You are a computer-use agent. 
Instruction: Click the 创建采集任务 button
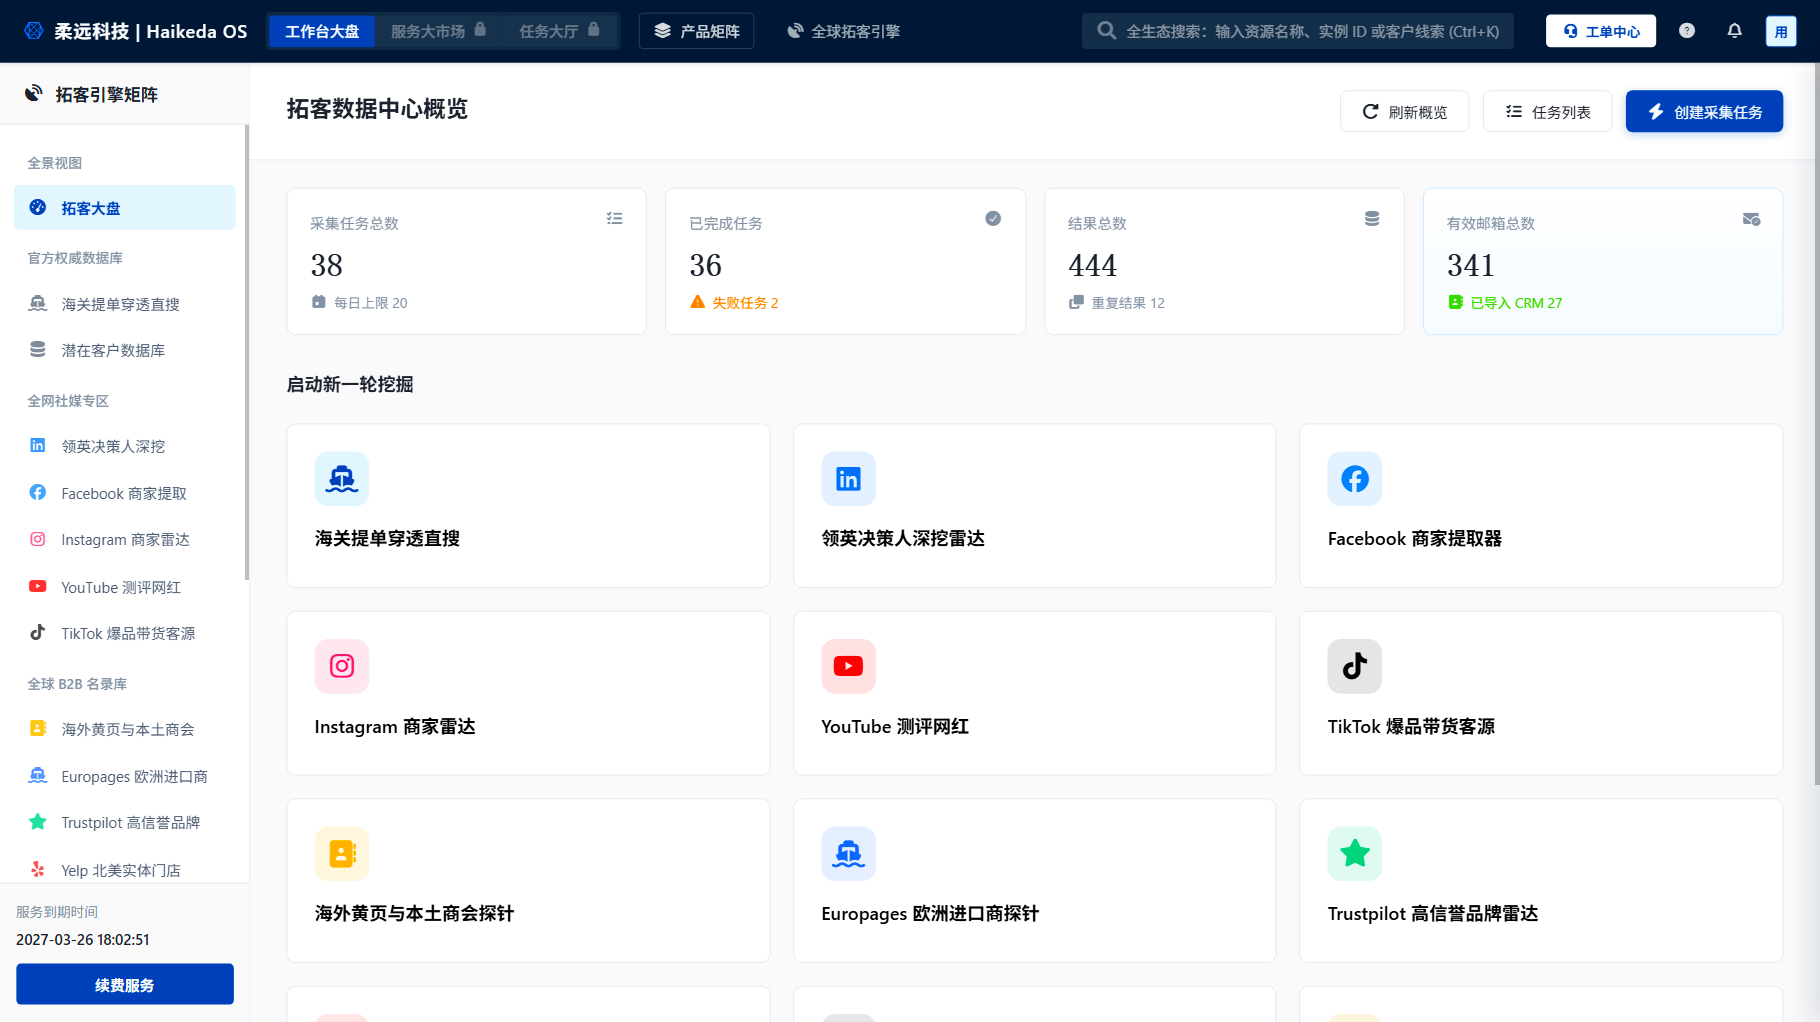pos(1705,111)
